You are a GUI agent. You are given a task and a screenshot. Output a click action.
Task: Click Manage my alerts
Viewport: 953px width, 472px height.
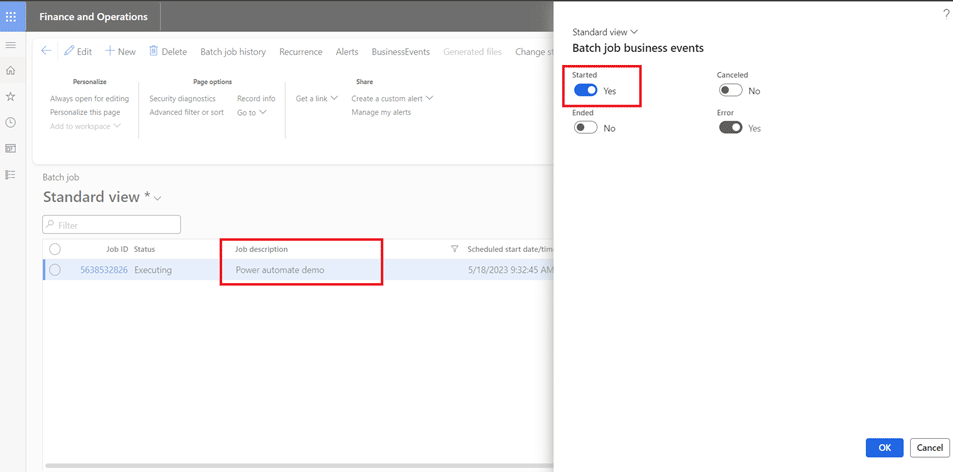(381, 112)
